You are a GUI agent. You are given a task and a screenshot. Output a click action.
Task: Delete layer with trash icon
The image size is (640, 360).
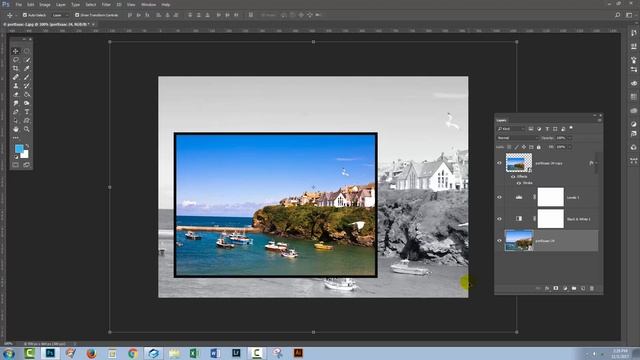click(592, 288)
